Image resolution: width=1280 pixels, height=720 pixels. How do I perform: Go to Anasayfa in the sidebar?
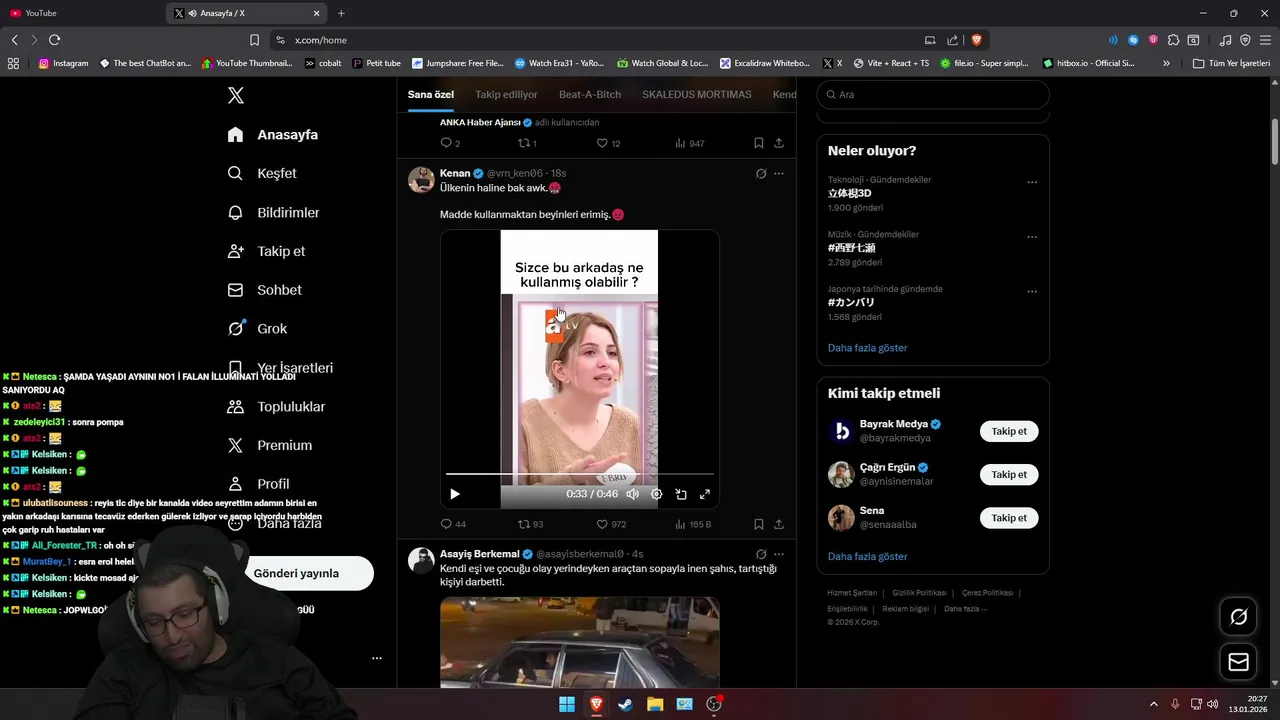[273, 134]
